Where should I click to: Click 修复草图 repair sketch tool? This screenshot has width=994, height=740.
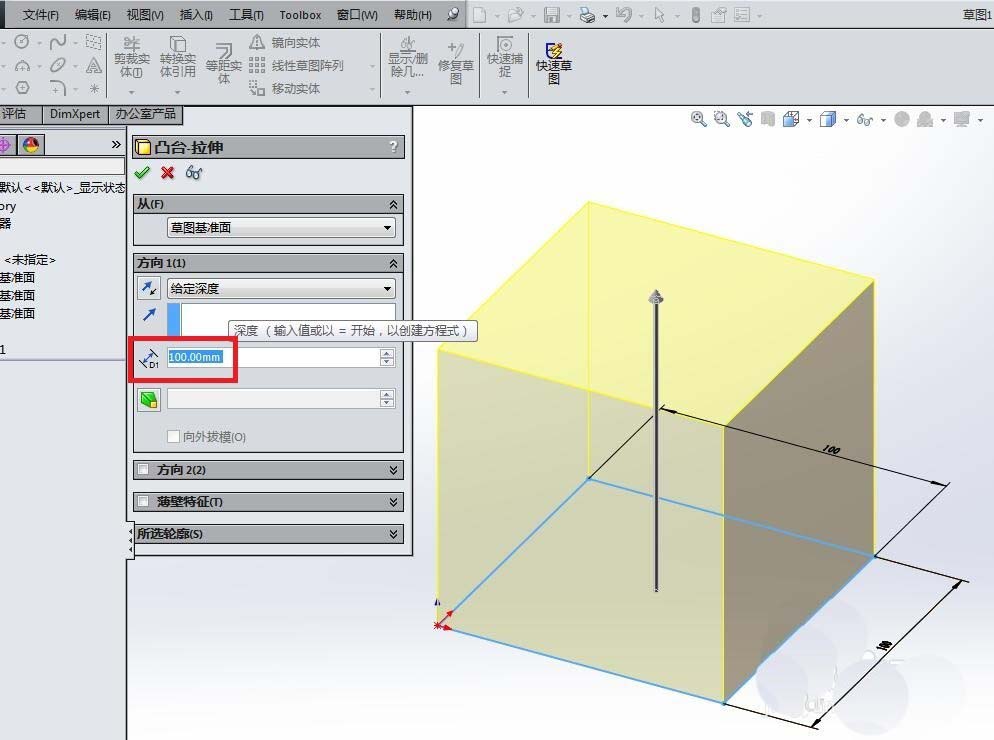click(456, 63)
